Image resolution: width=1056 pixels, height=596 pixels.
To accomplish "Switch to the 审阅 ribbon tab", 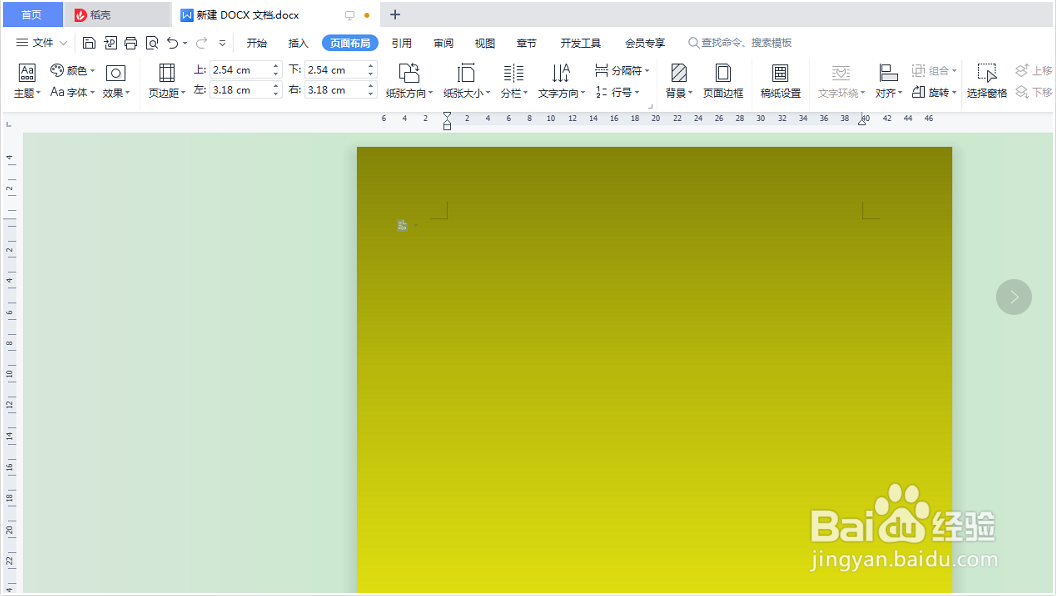I will (x=443, y=43).
